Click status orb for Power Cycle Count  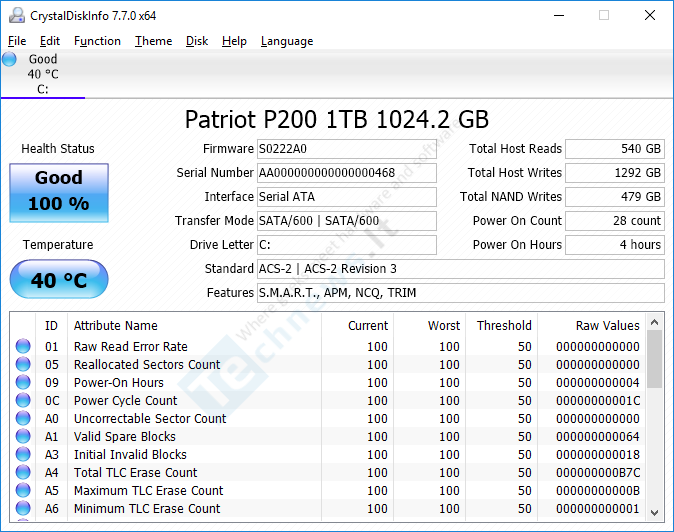click(23, 400)
